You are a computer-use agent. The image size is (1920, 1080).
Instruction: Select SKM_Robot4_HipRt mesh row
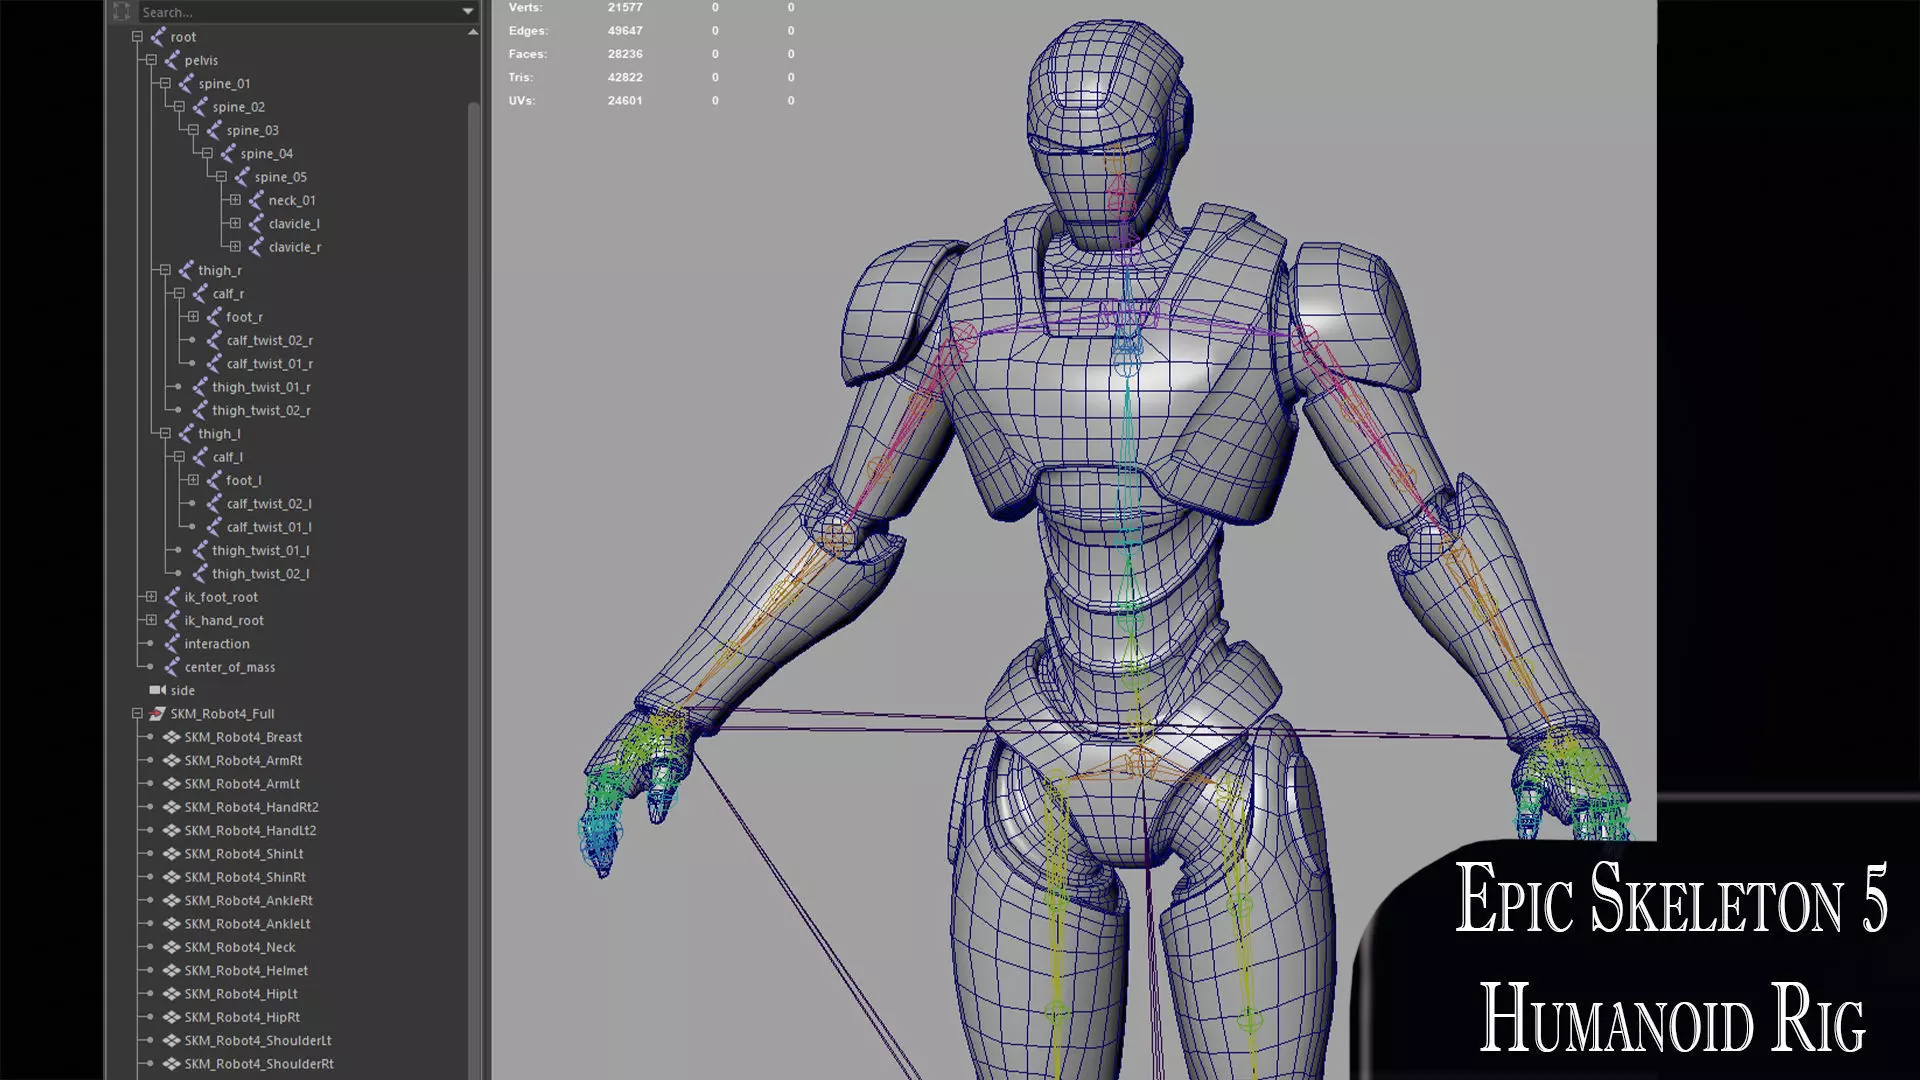click(x=242, y=1017)
